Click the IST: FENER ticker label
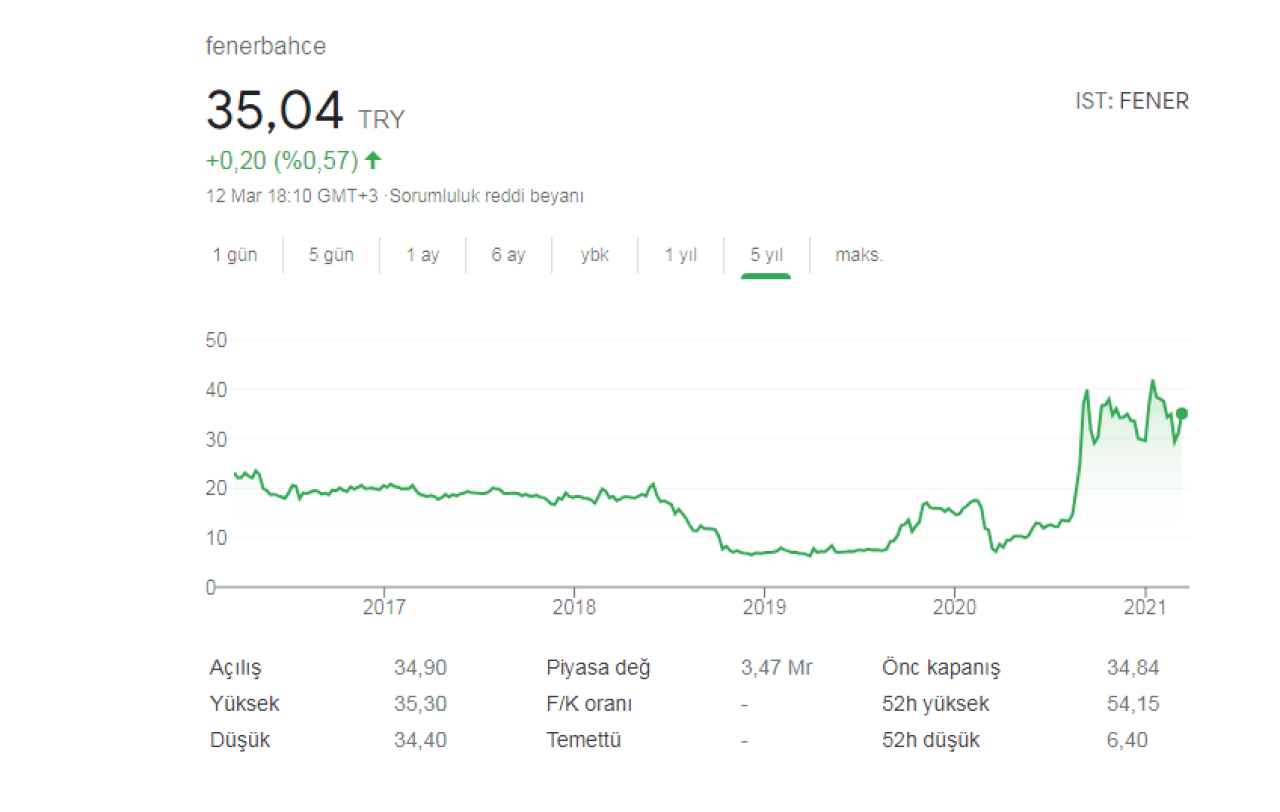1280x812 pixels. [1132, 101]
